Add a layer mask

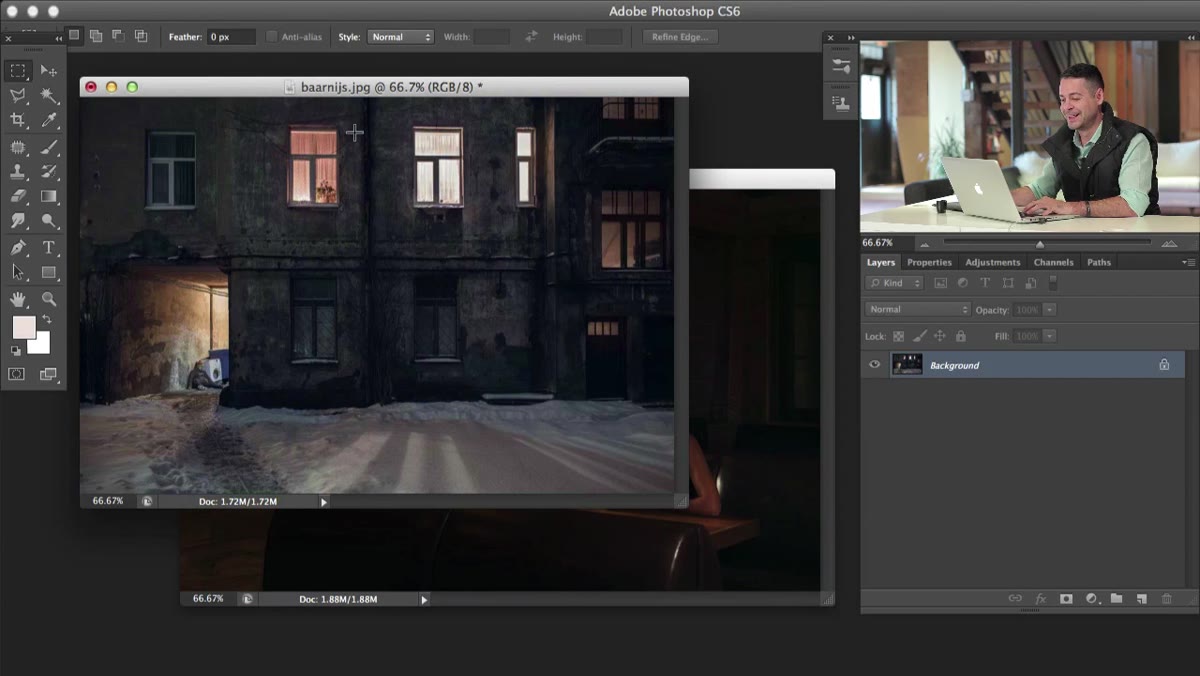(1066, 598)
